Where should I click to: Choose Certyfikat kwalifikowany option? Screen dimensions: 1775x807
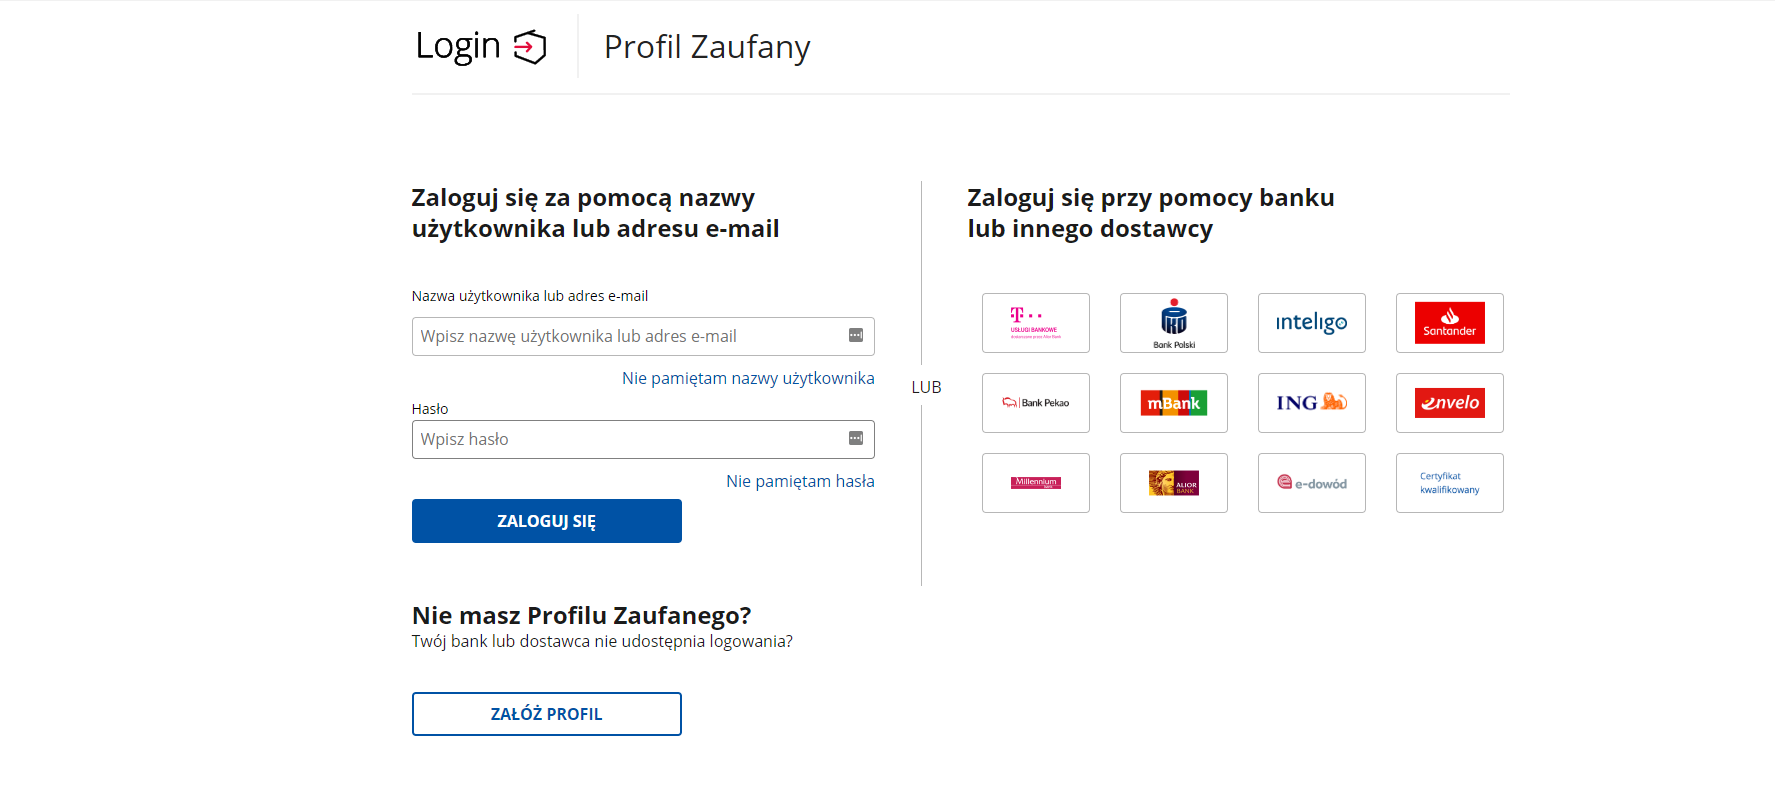tap(1449, 483)
